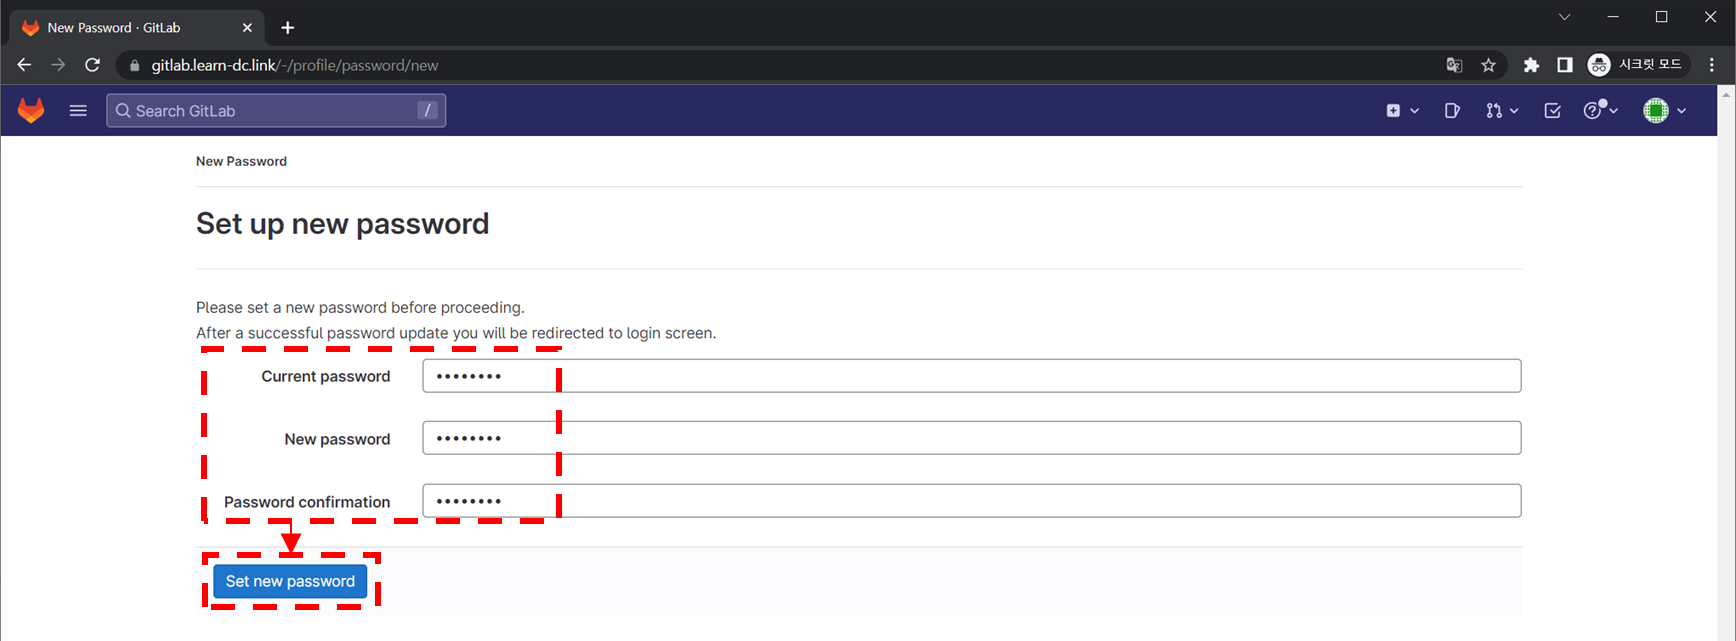Open a new browser tab
Image resolution: width=1736 pixels, height=641 pixels.
(288, 28)
